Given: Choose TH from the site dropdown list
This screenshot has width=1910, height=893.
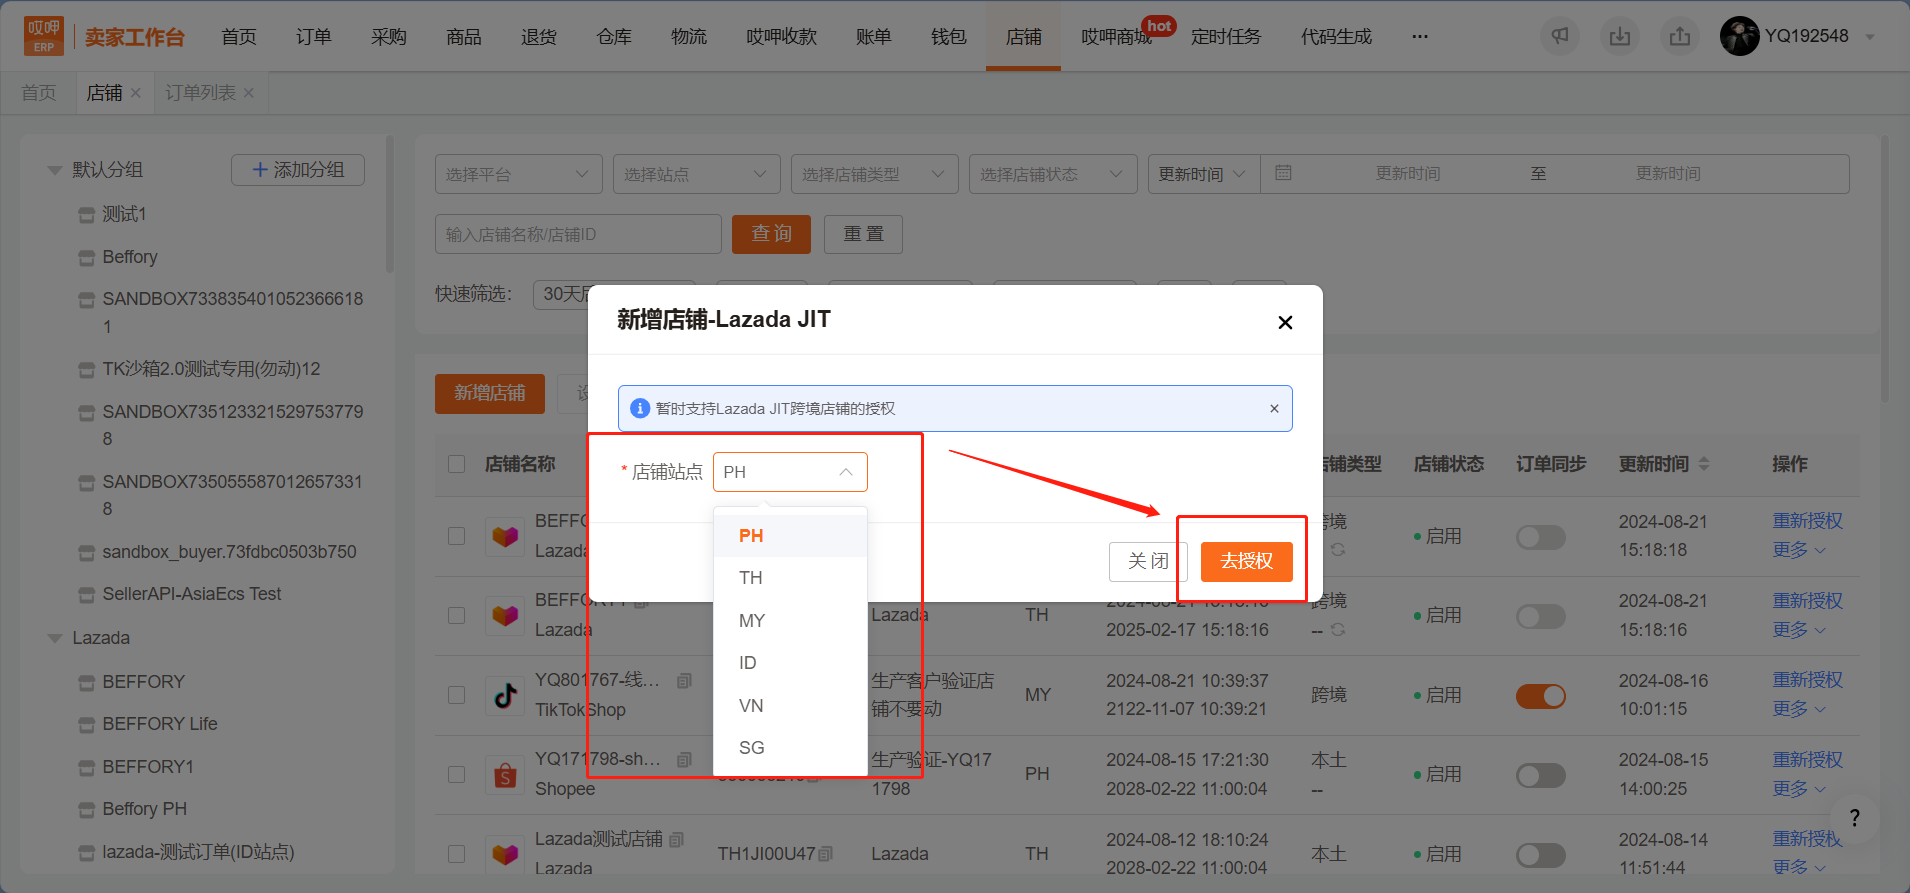Looking at the screenshot, I should click(790, 578).
